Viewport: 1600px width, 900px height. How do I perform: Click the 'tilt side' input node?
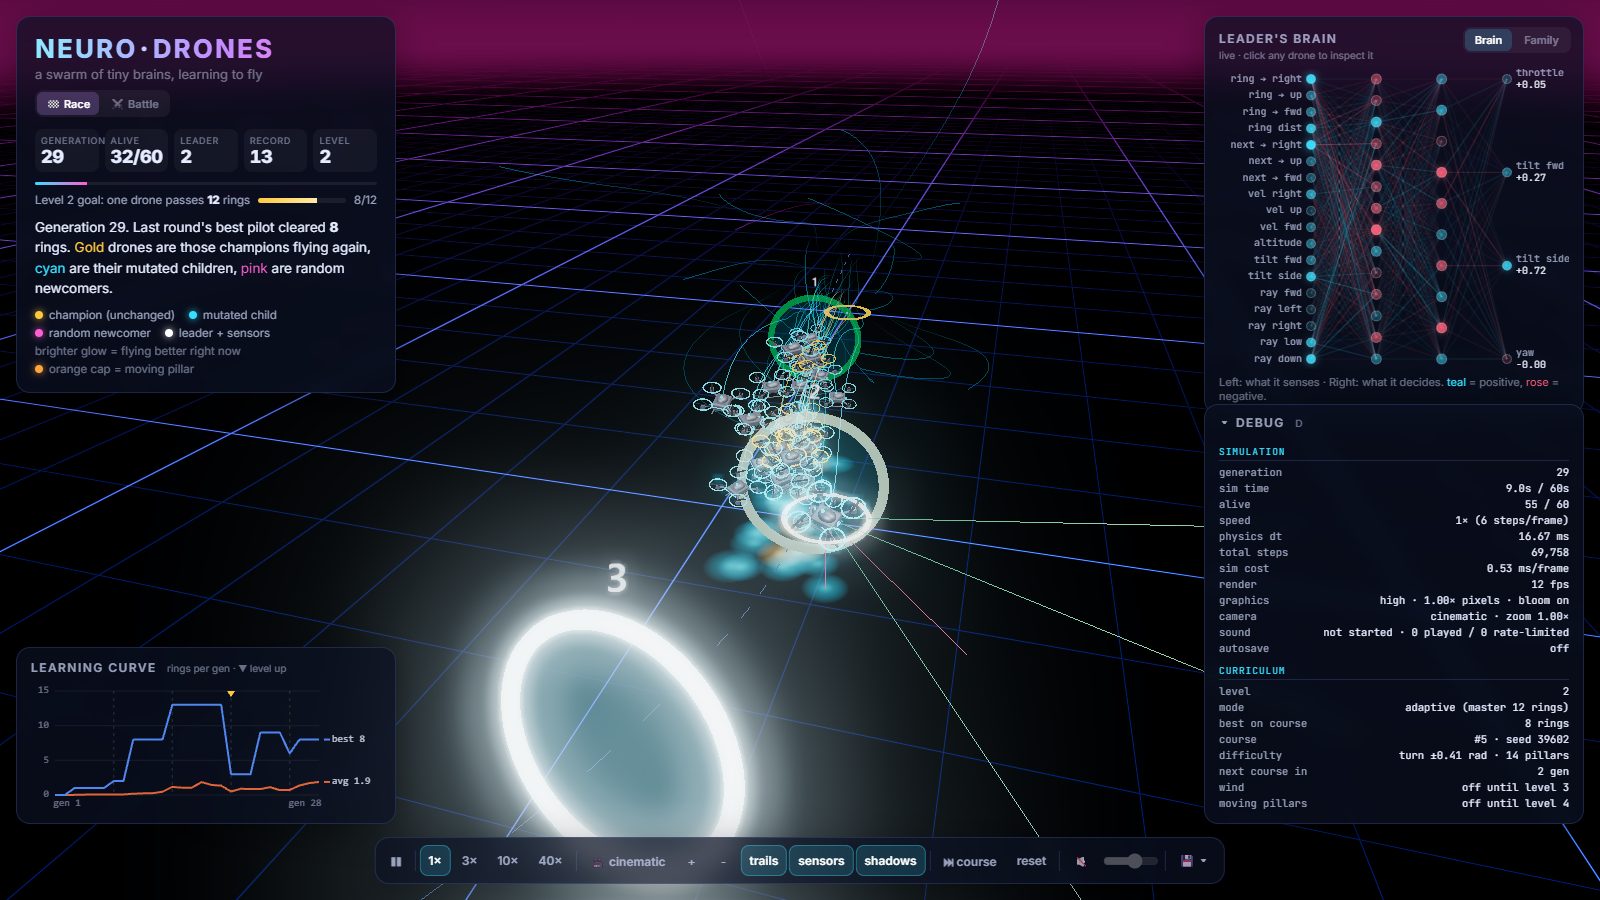pyautogui.click(x=1311, y=276)
